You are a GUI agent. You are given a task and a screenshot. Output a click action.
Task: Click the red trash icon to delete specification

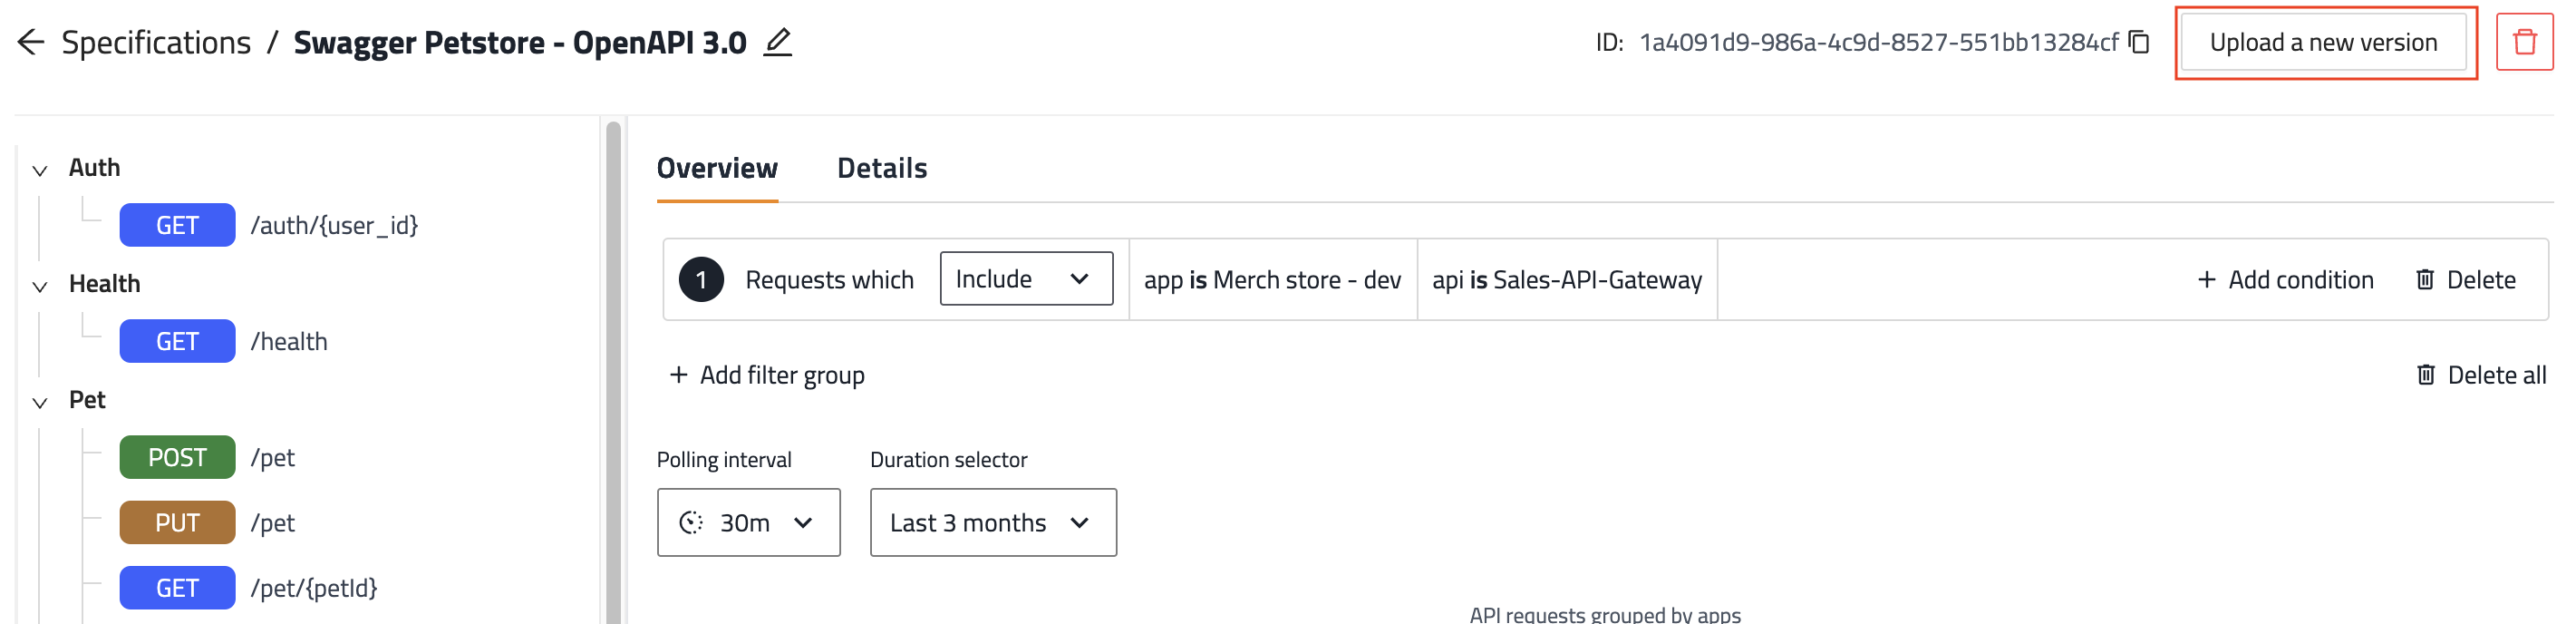2524,42
